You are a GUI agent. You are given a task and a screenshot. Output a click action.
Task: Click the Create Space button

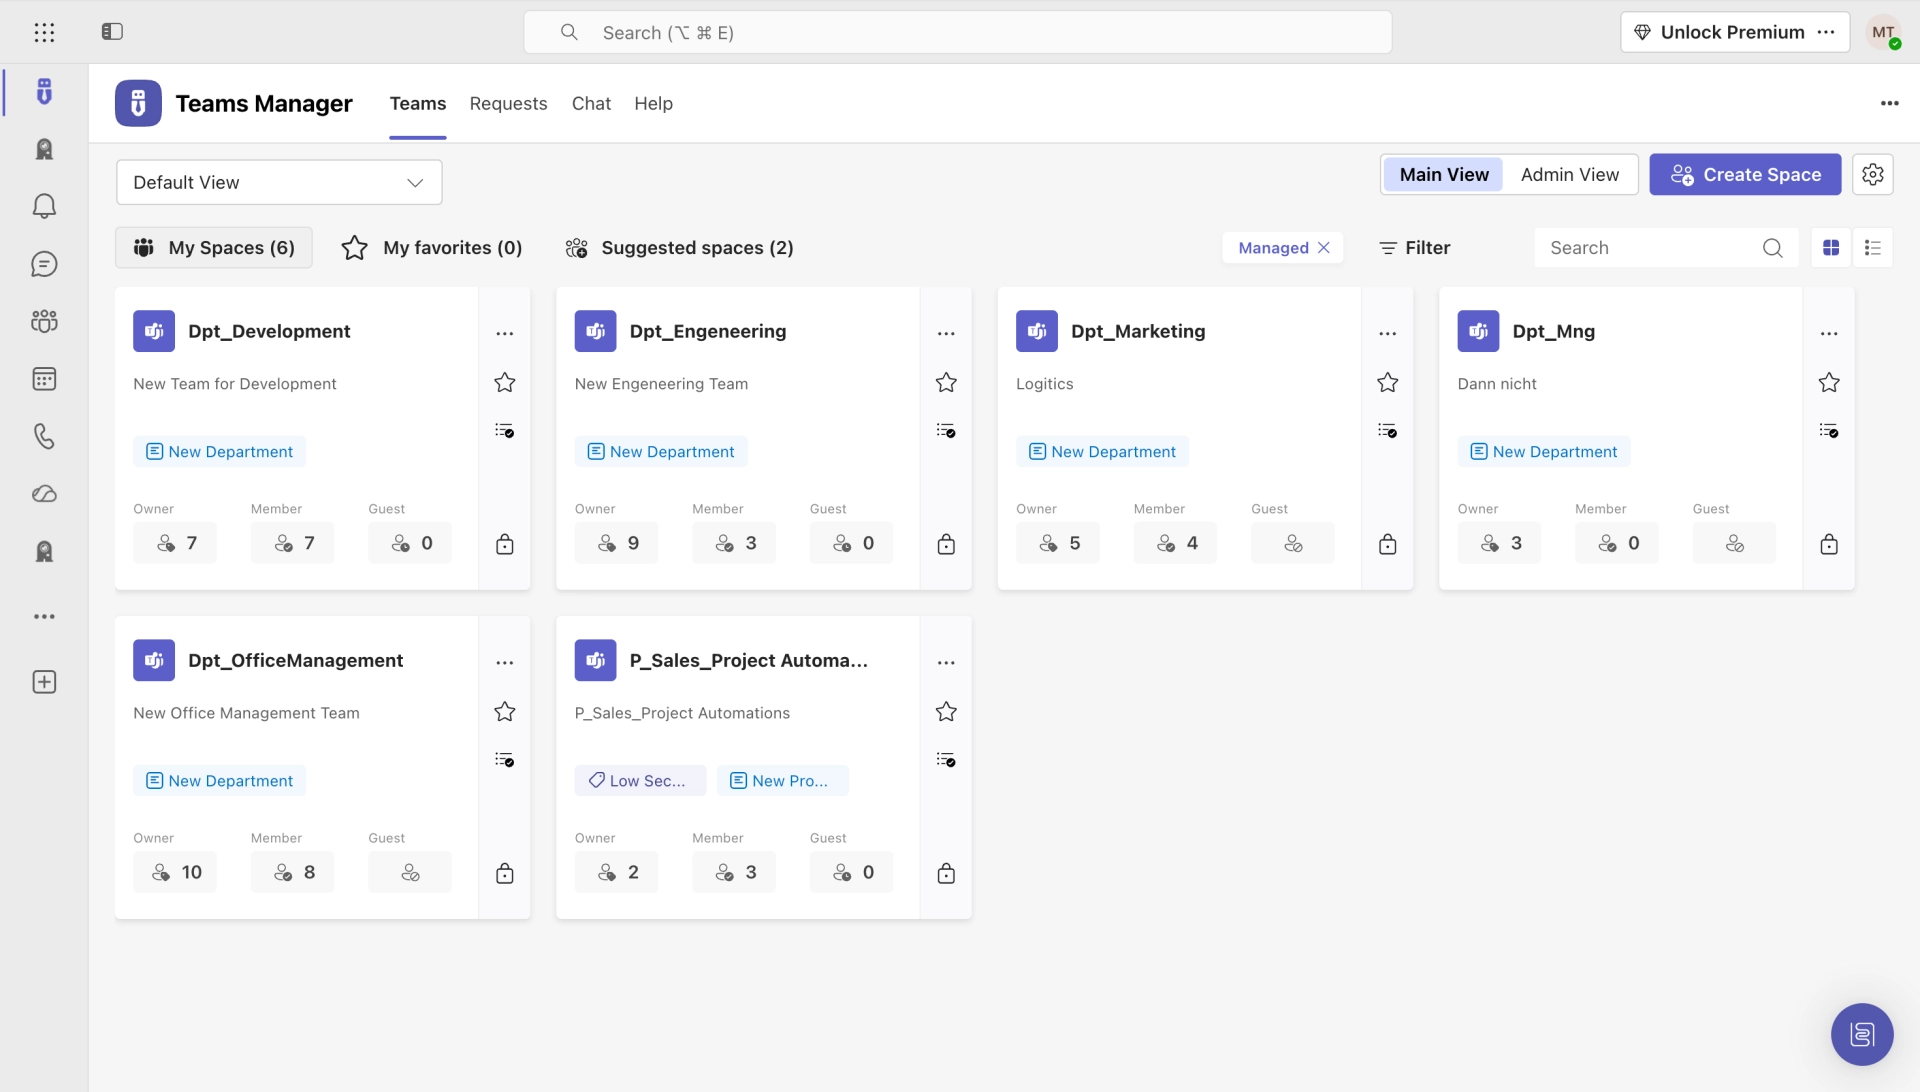(x=1745, y=174)
